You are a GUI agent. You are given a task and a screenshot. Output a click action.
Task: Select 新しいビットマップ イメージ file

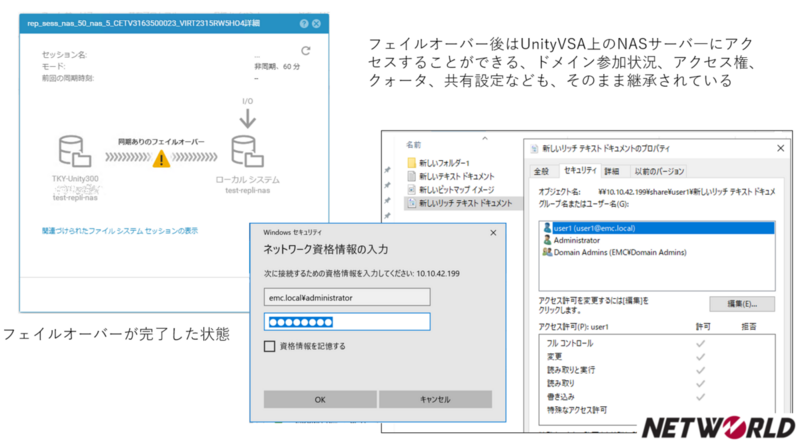[457, 189]
